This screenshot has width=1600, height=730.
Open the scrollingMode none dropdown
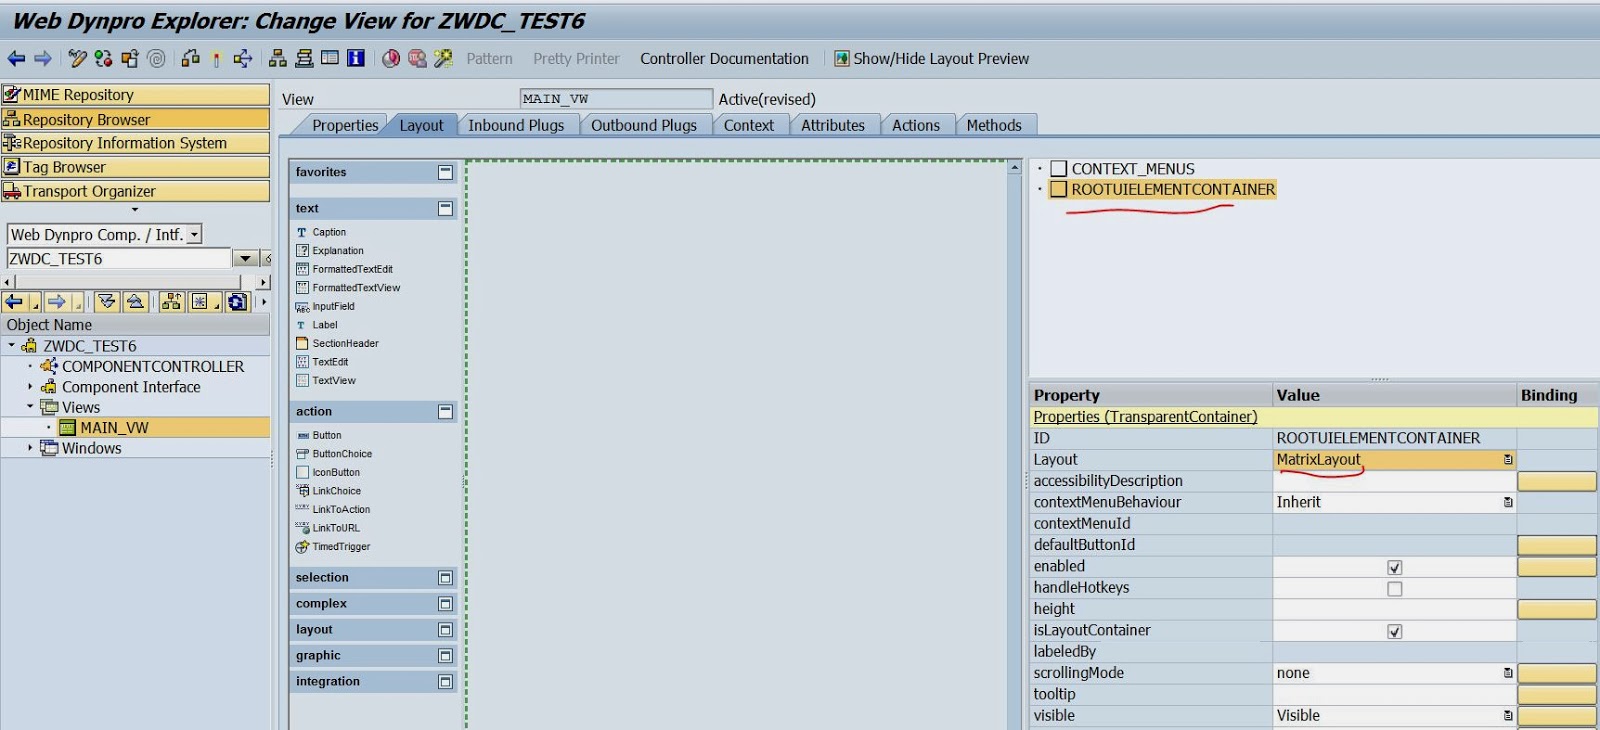point(1508,674)
